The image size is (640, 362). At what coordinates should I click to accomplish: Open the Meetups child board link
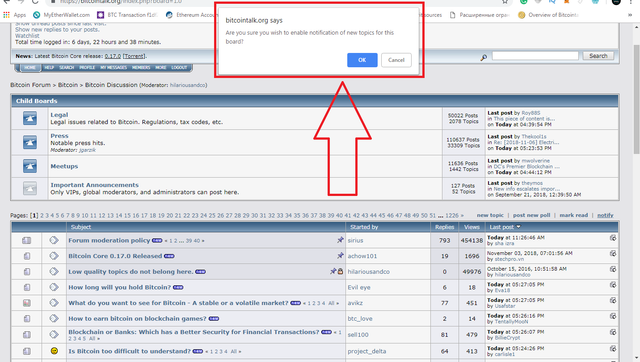64,166
